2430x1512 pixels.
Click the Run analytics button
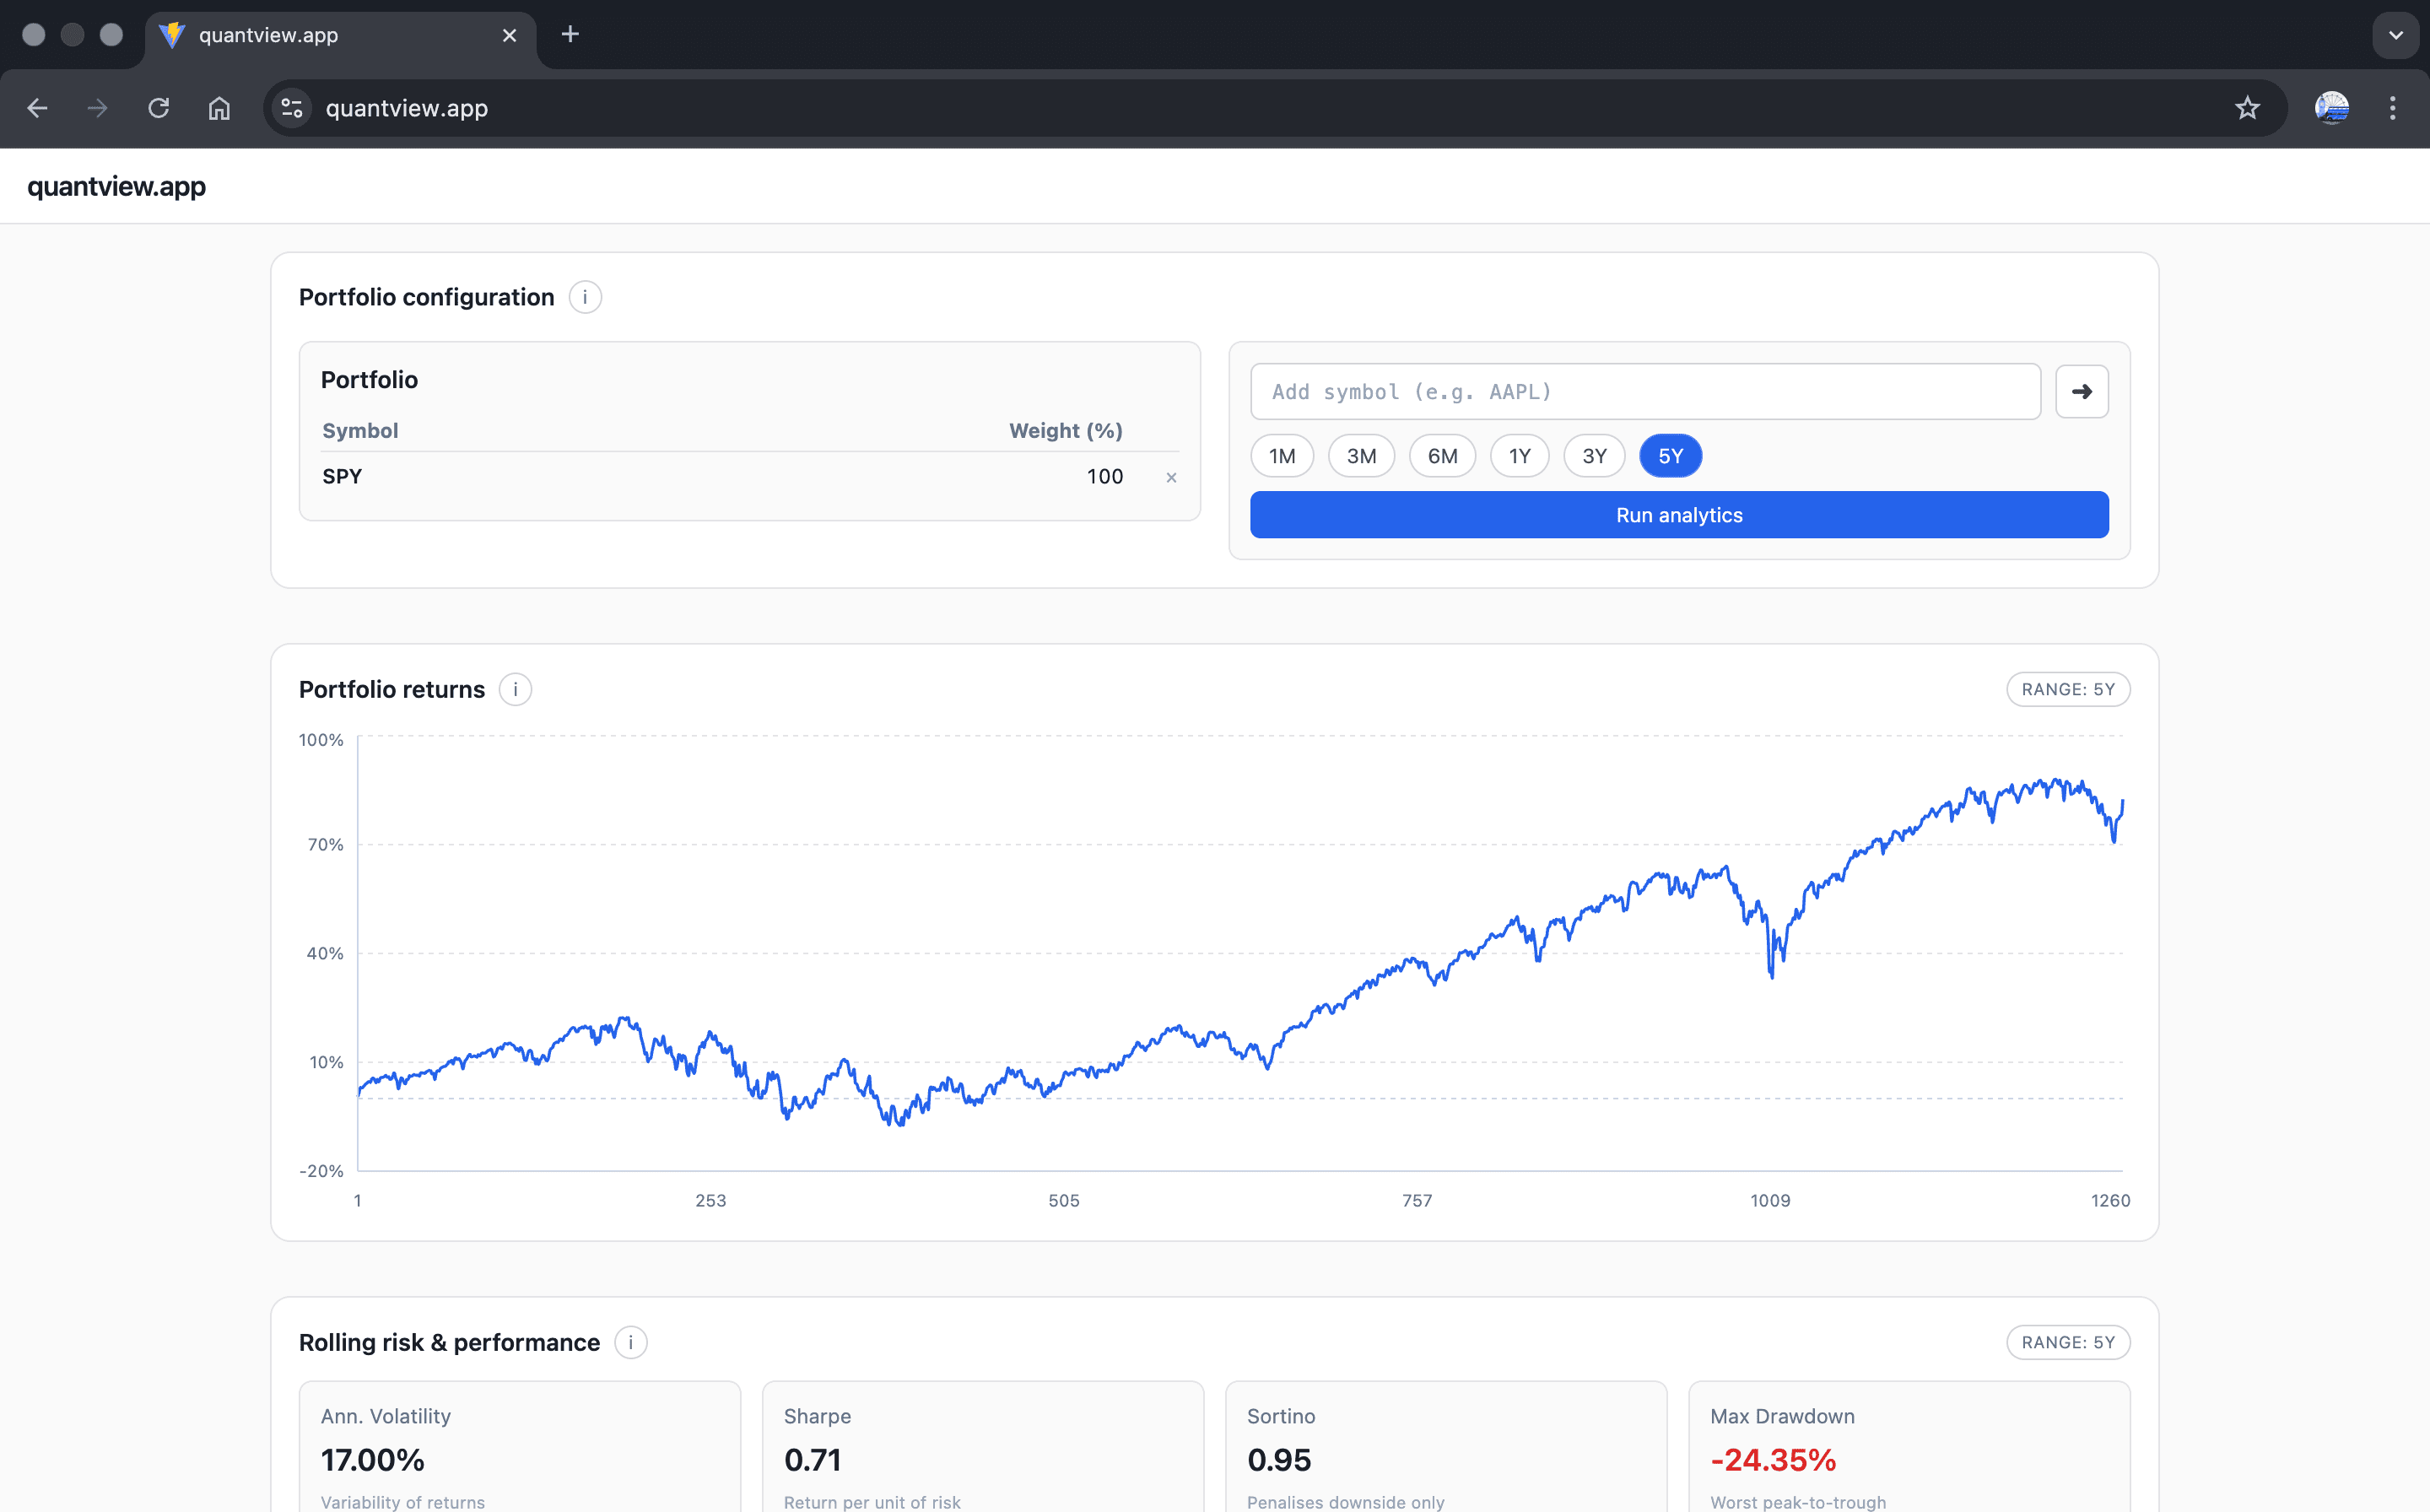pos(1679,515)
